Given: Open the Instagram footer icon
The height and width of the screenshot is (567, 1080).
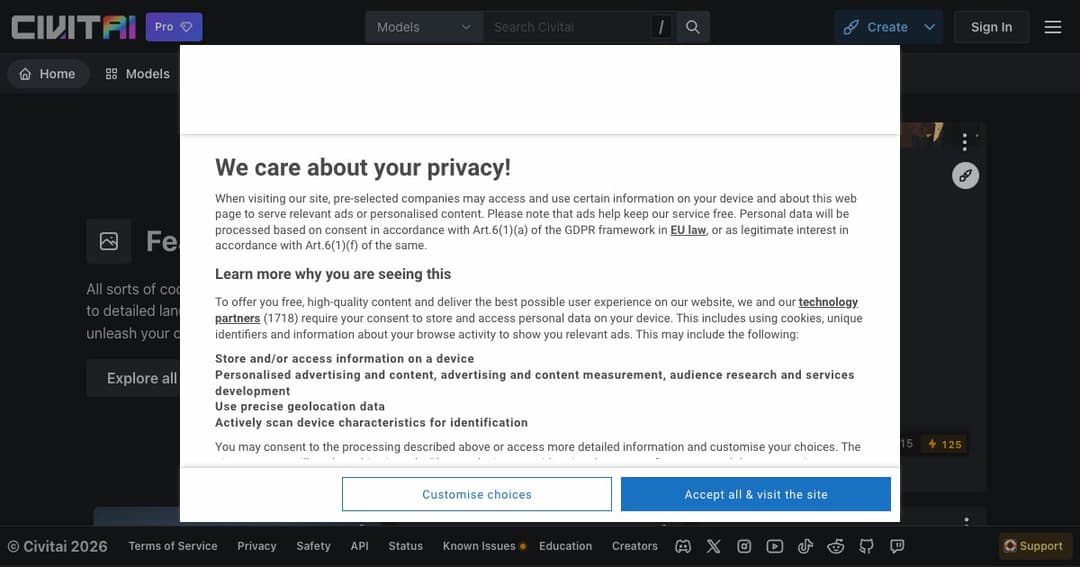Looking at the screenshot, I should point(744,546).
